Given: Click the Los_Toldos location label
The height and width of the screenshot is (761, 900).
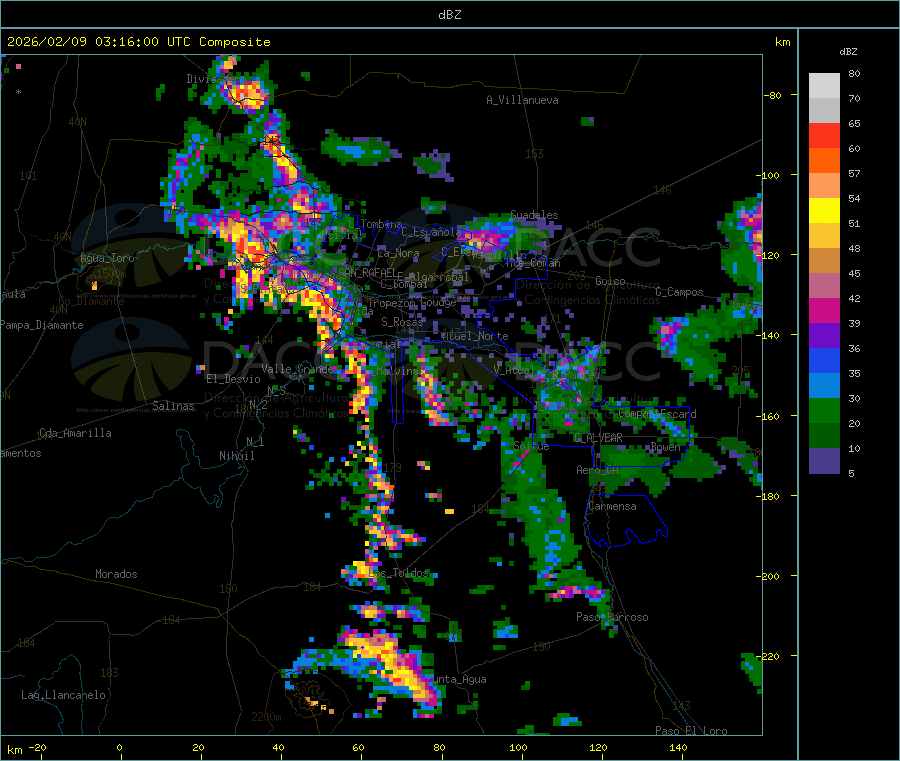Looking at the screenshot, I should 399,573.
